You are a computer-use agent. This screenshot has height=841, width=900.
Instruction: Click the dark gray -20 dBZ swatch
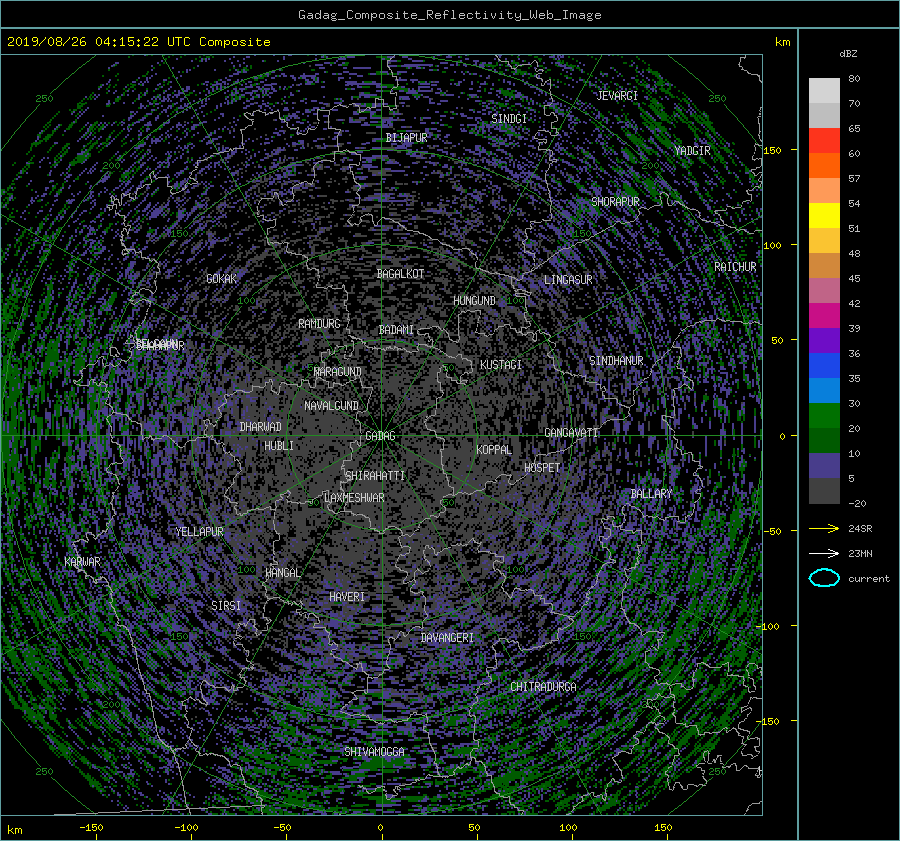click(x=824, y=491)
